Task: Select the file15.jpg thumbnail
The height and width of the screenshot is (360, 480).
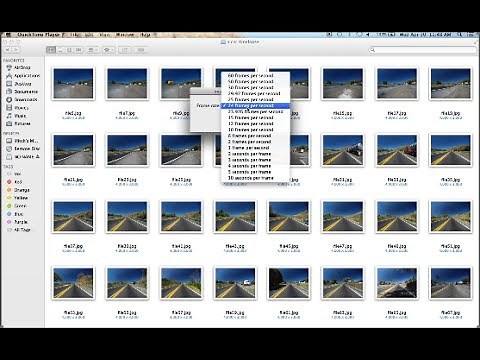Action: (343, 83)
